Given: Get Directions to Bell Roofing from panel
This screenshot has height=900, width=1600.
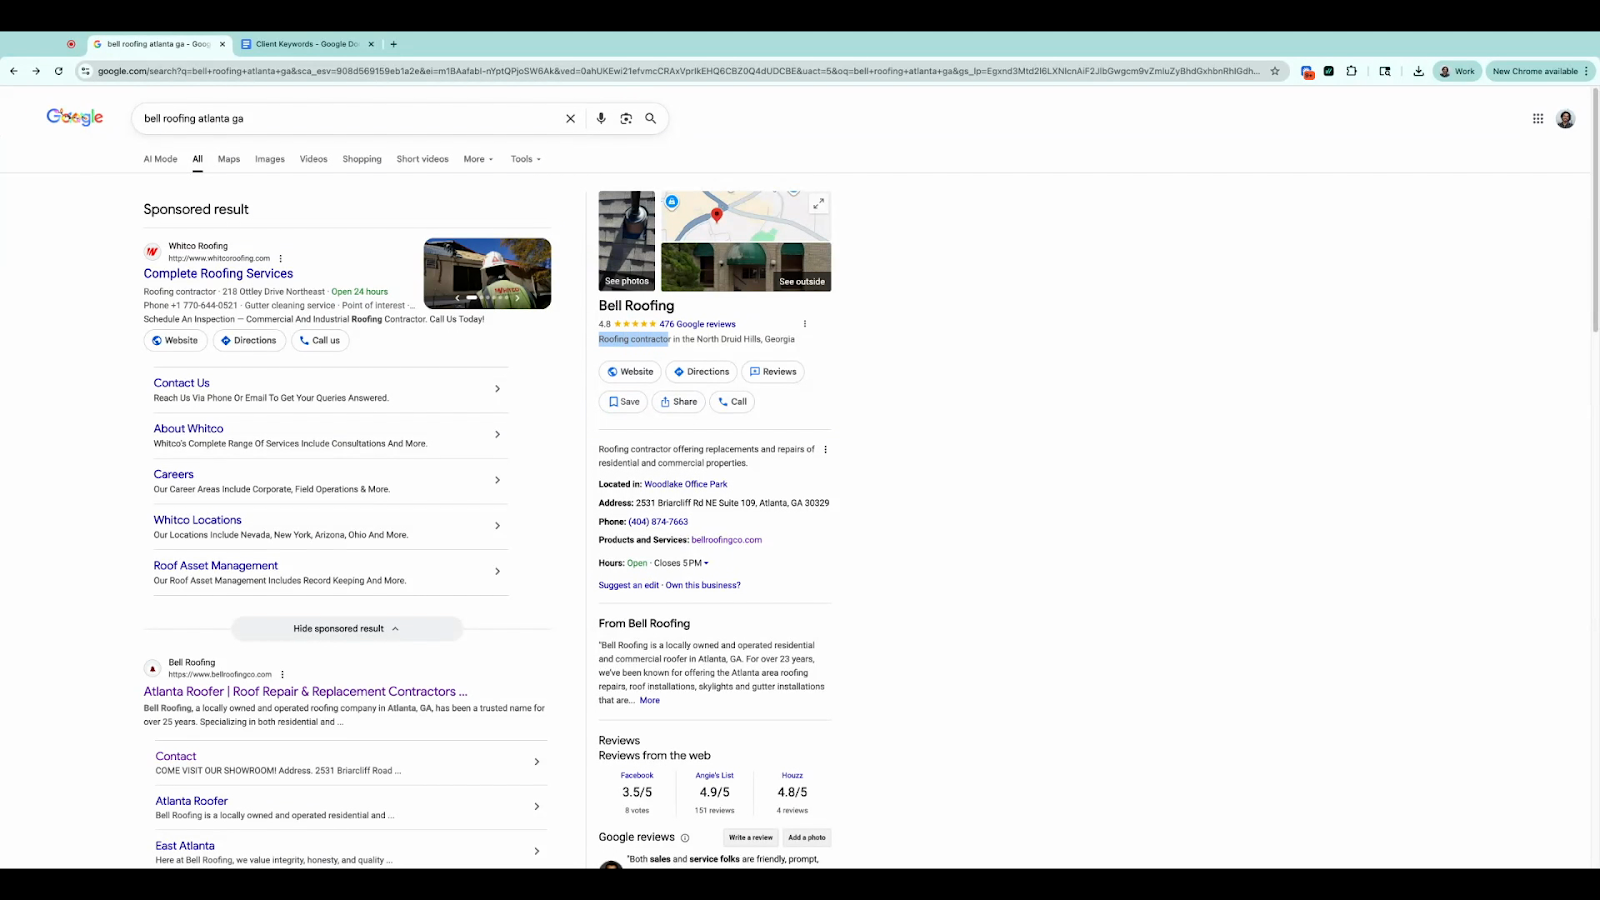Looking at the screenshot, I should point(701,372).
